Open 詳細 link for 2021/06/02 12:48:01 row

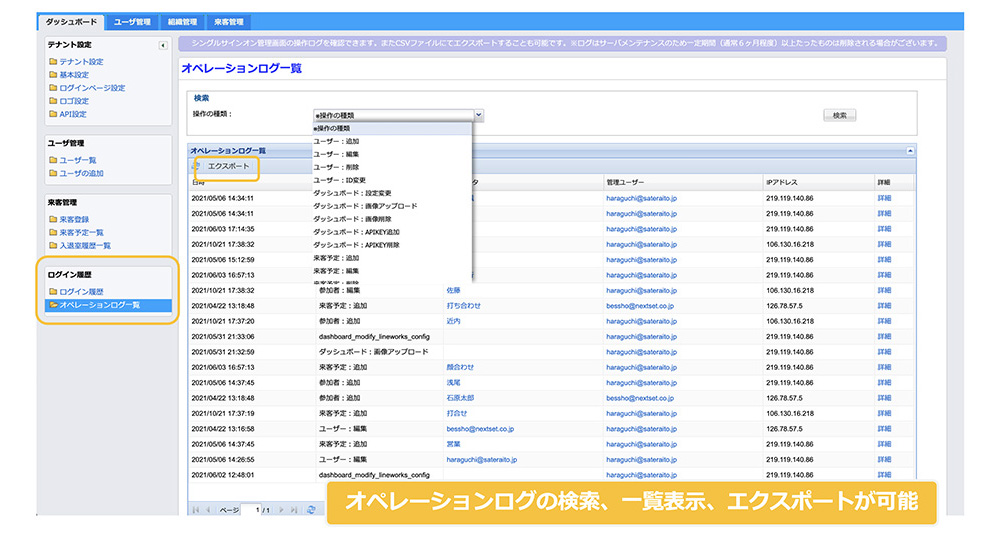point(884,475)
